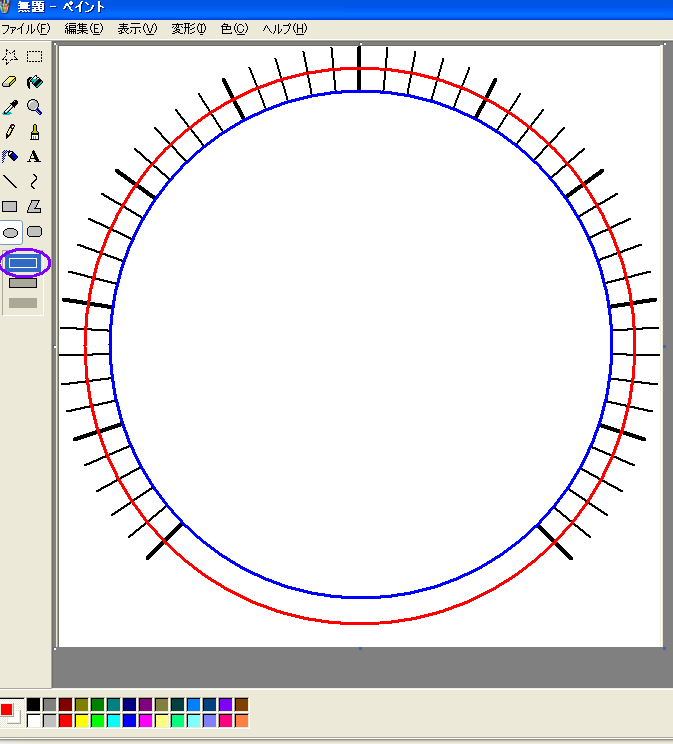Activate the Airbrush spray tool

point(10,156)
